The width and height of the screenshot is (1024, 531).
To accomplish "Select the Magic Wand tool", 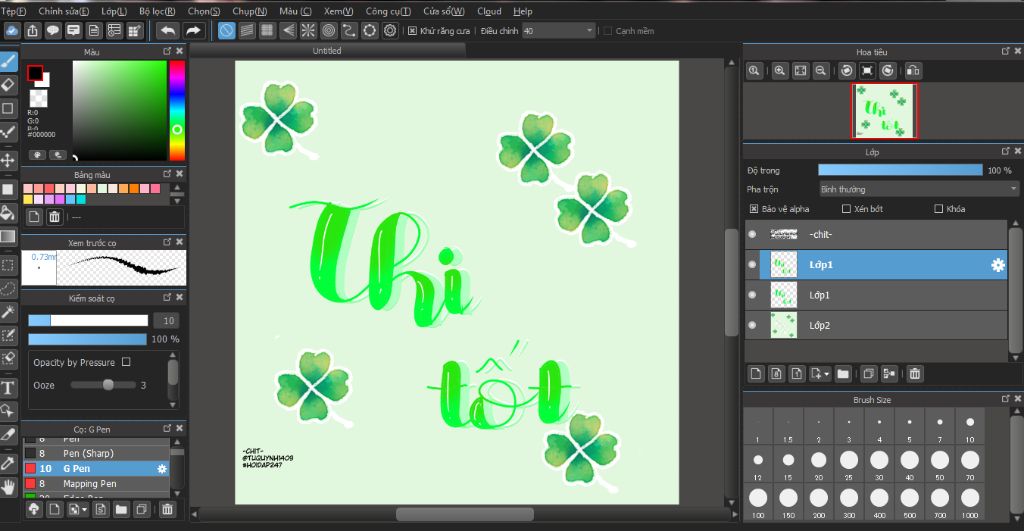I will pos(8,312).
